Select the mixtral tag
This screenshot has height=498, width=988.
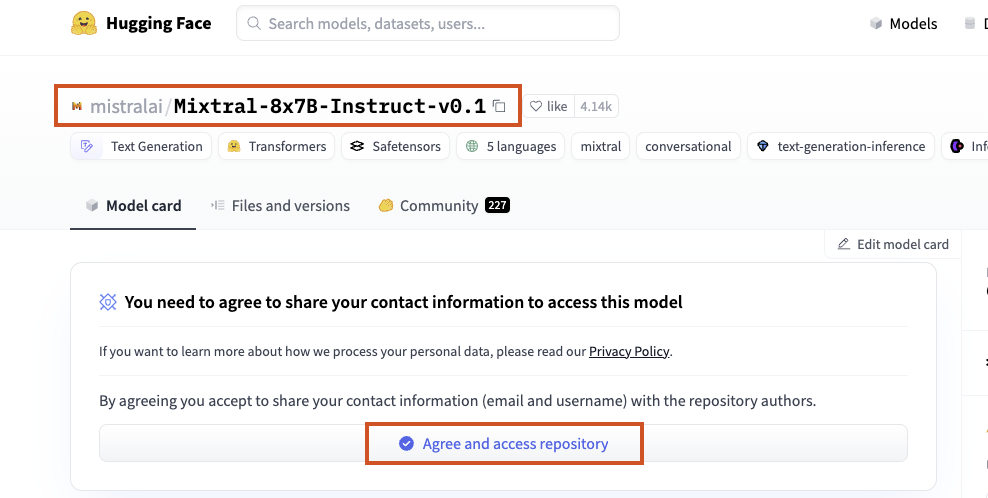pyautogui.click(x=600, y=146)
